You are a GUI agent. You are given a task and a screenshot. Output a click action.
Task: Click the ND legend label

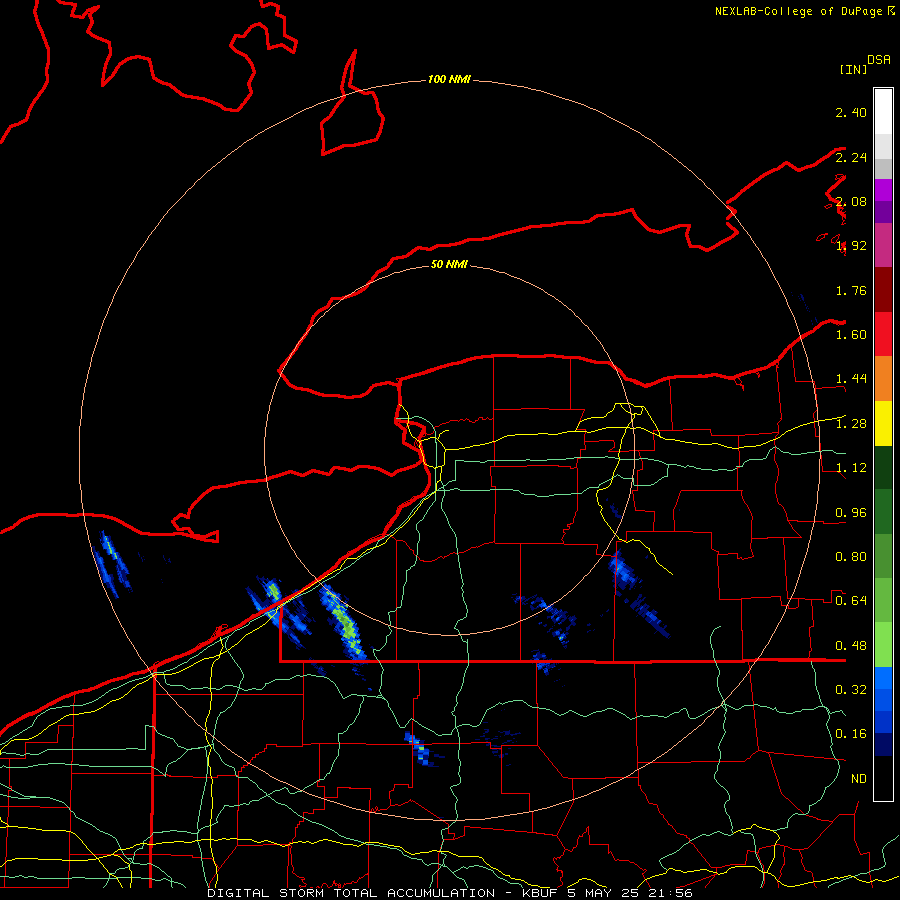[859, 779]
